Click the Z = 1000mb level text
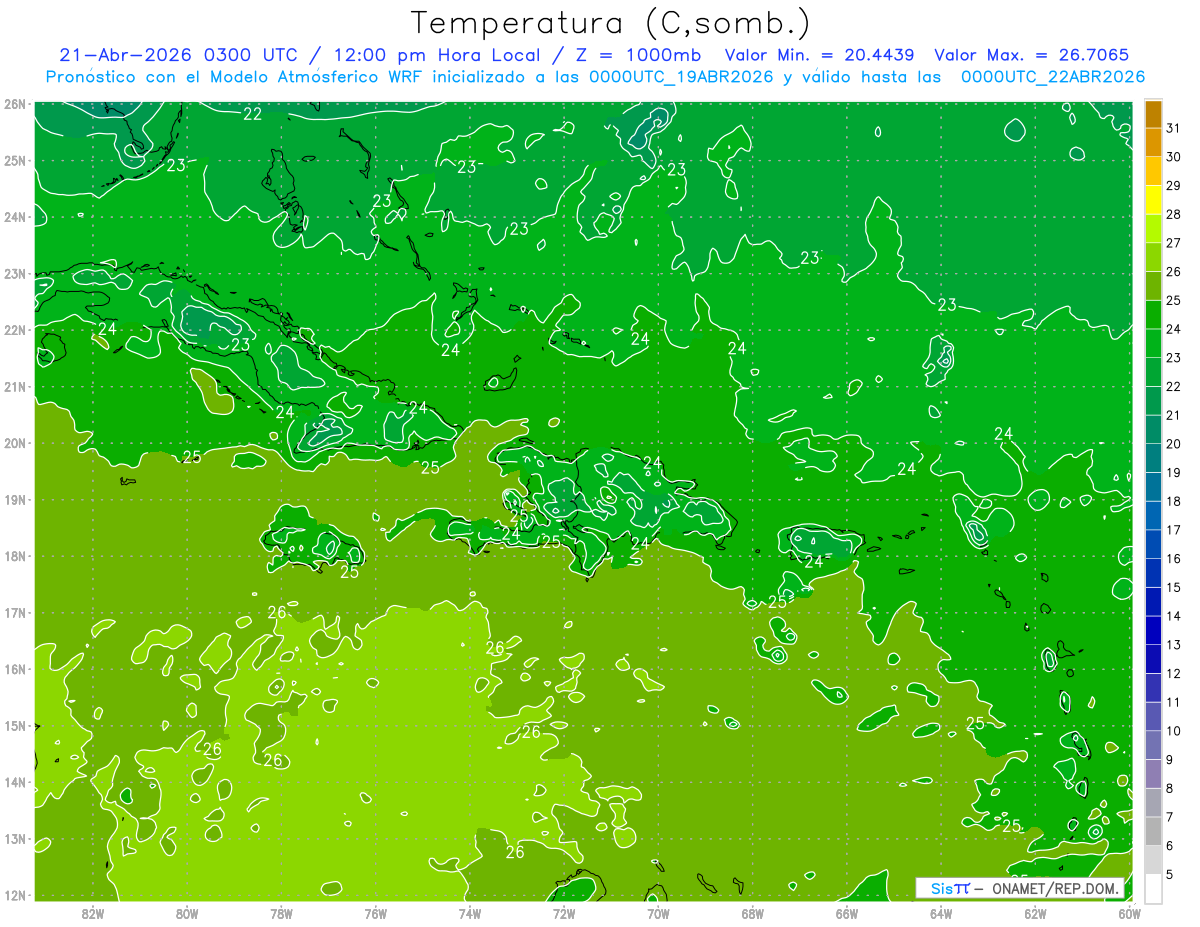Screen dimensions: 1200x927 click(x=642, y=55)
